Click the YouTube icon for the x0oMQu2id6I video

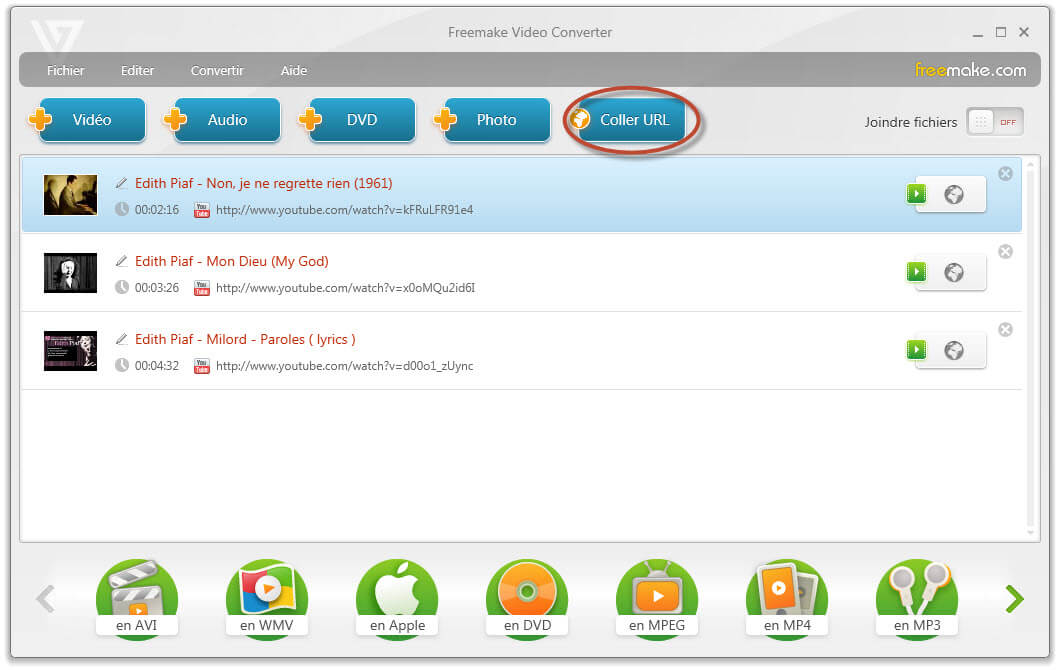click(x=201, y=288)
